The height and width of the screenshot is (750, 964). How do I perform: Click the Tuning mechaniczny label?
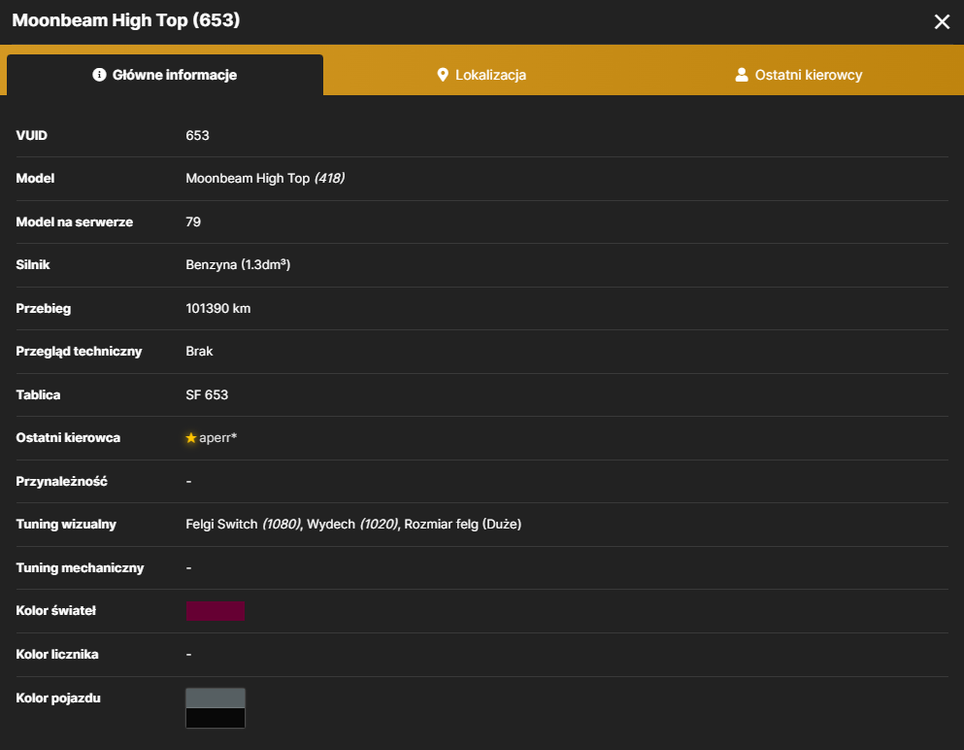tap(80, 568)
